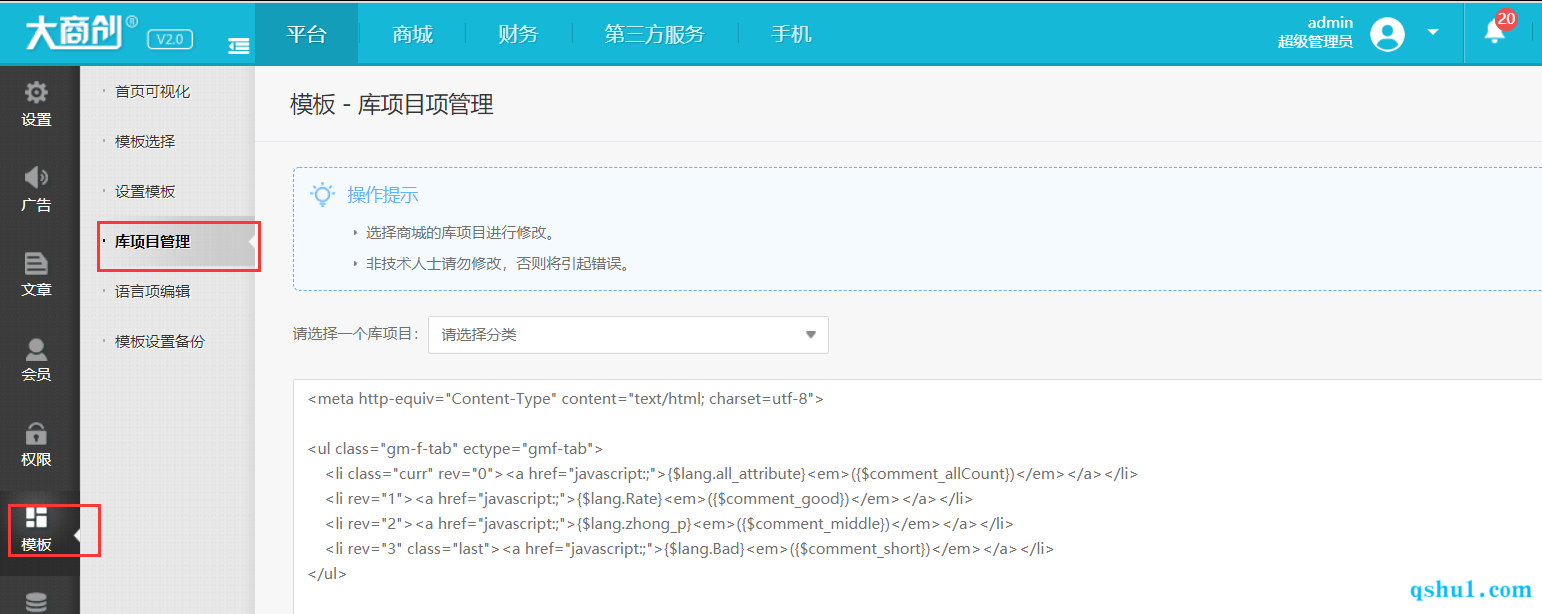
Task: Click the 模板 - 库项目项管理 page title
Action: [392, 104]
